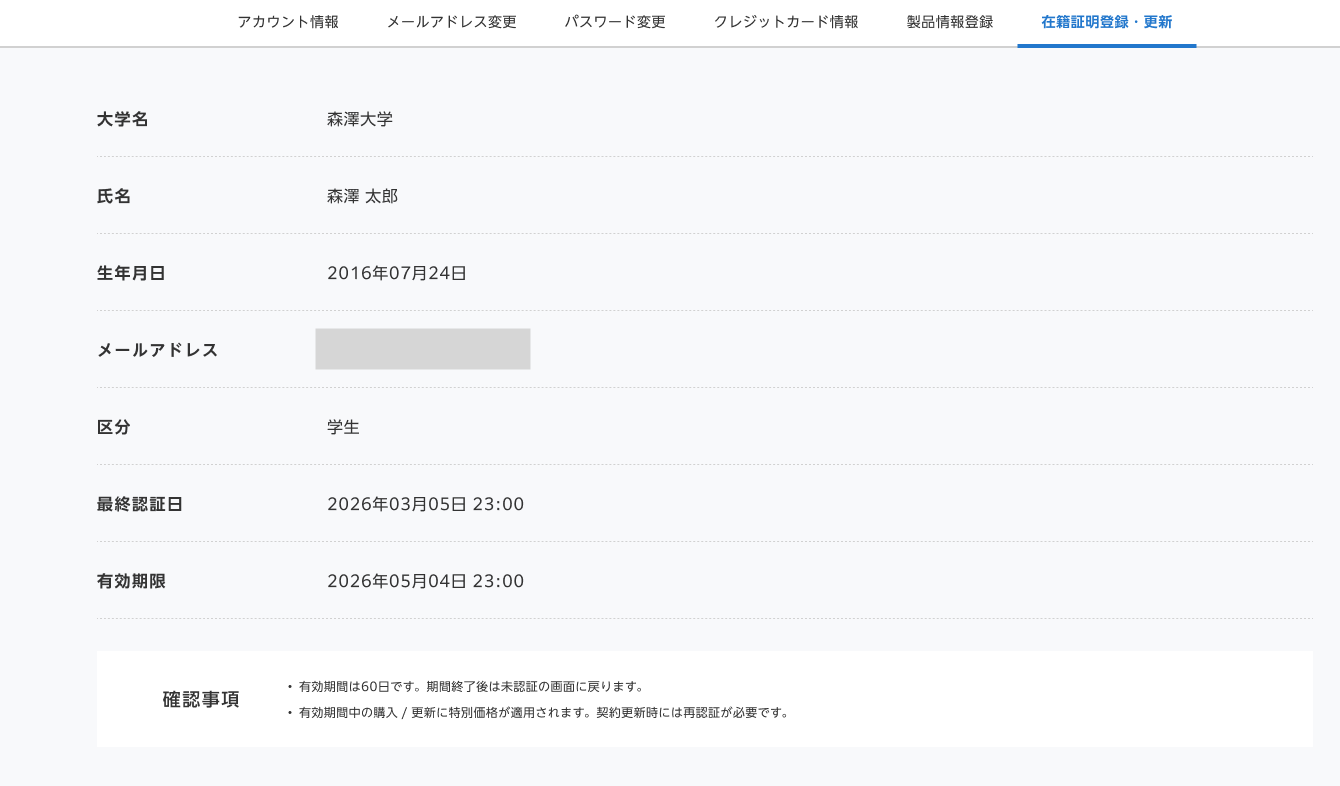Click expiry date 2026年05月04日 23:00

[x=426, y=581]
